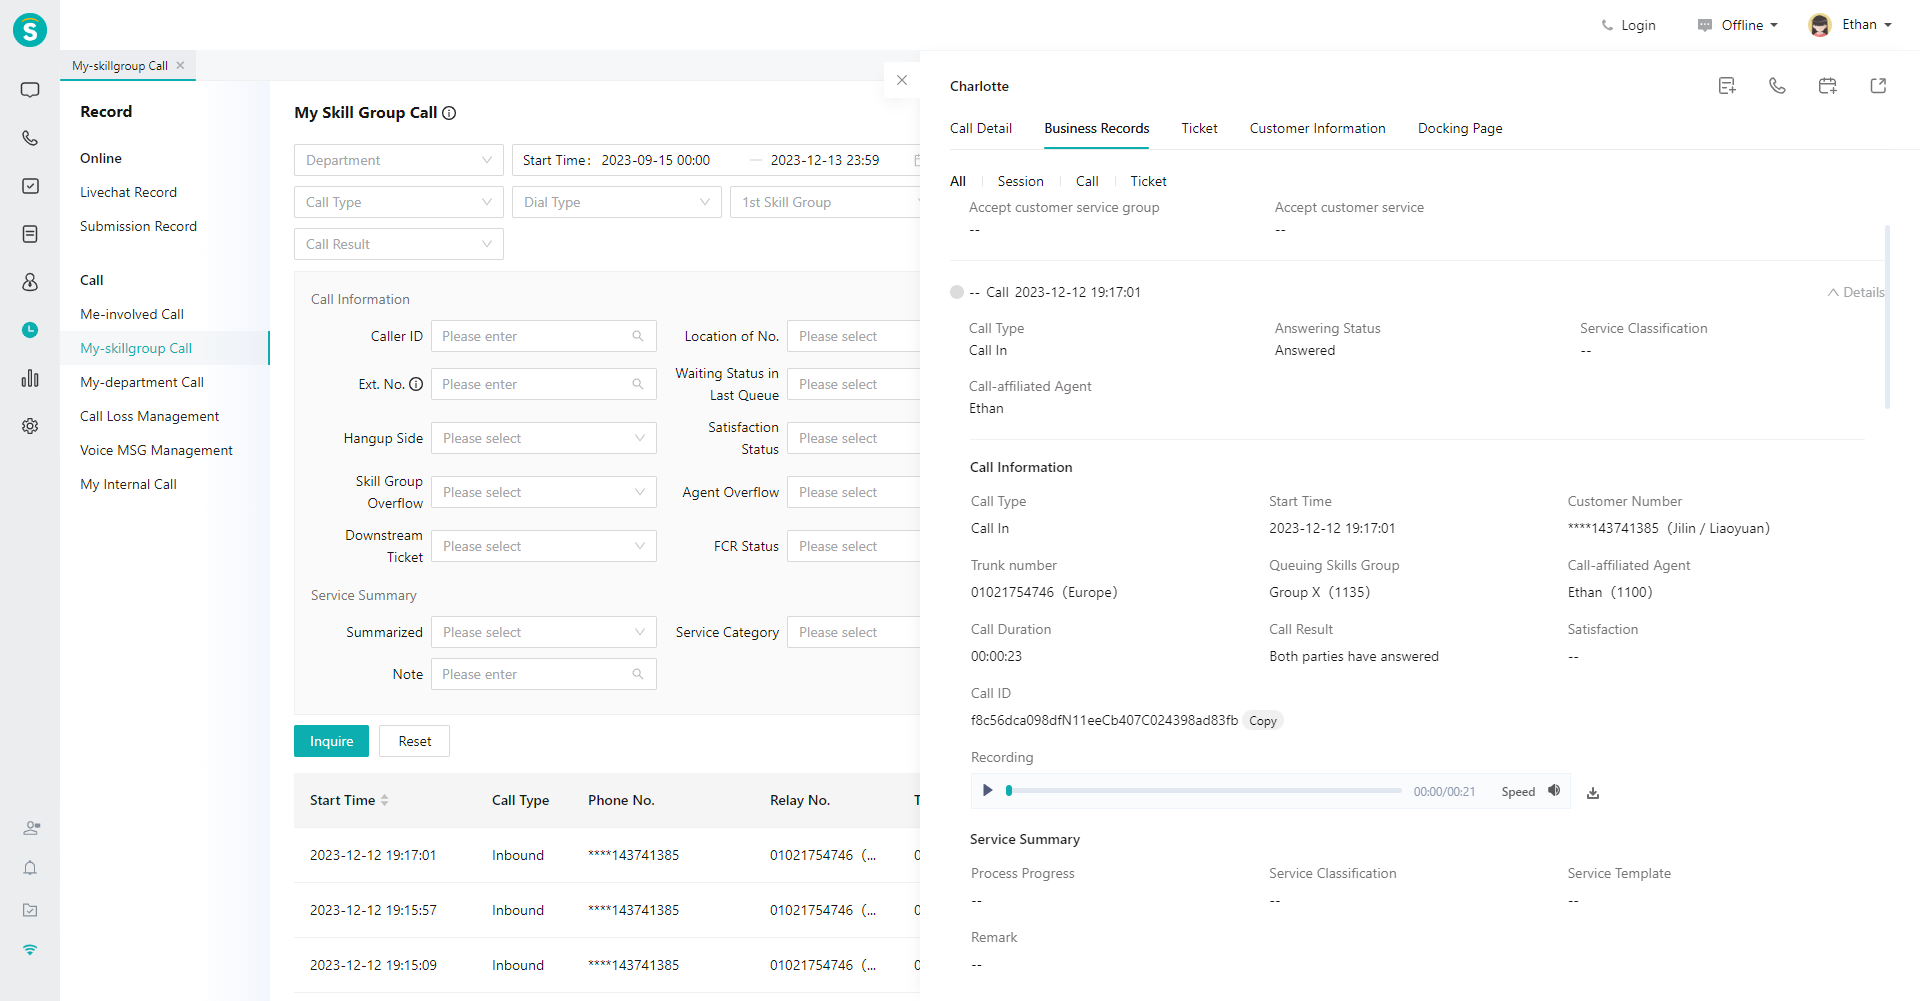
Task: Open Call Loss Management
Action: click(150, 416)
